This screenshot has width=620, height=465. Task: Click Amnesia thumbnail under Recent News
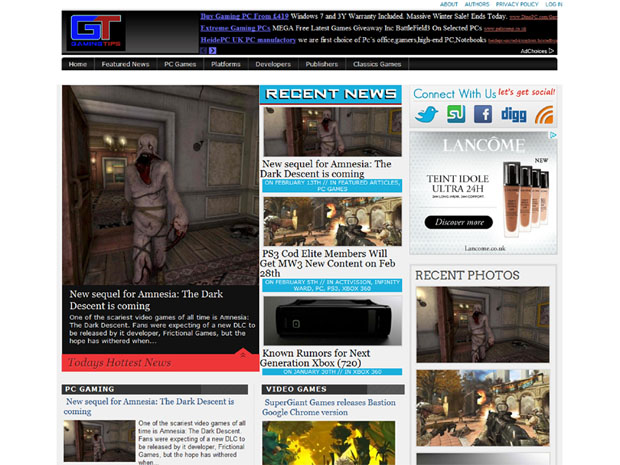click(333, 132)
